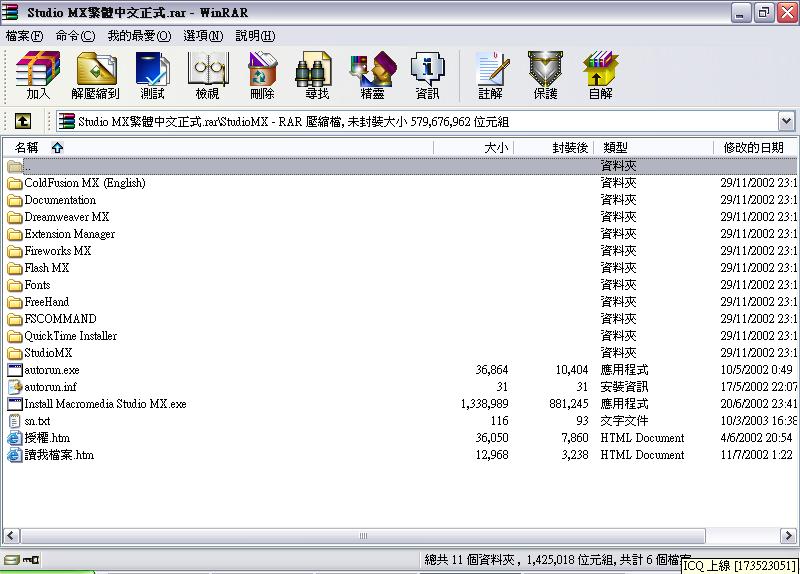This screenshot has height=574, width=800.
Task: Select the sn.txt text file icon
Action: tap(15, 421)
